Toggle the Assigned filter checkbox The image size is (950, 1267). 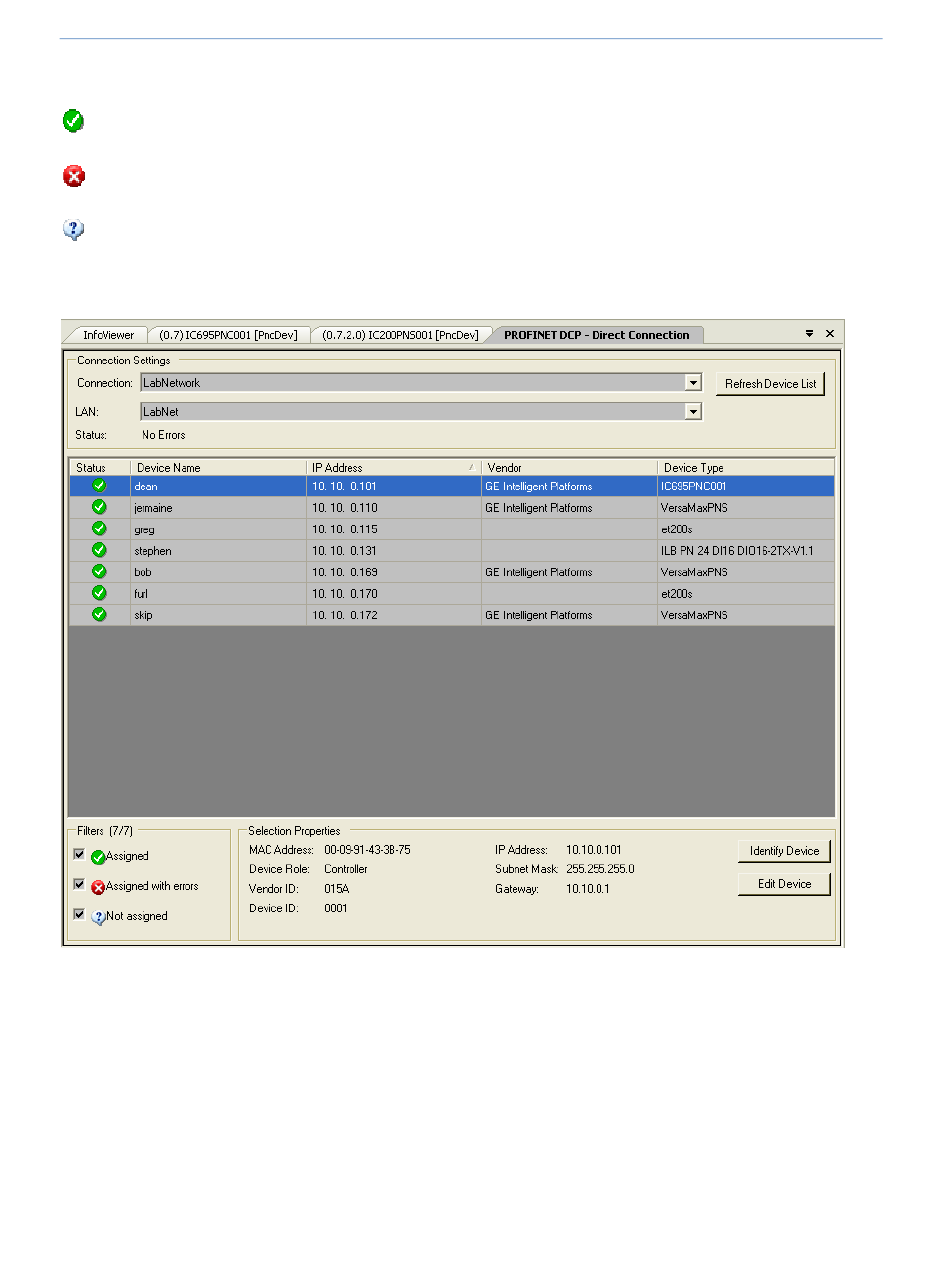click(x=79, y=855)
